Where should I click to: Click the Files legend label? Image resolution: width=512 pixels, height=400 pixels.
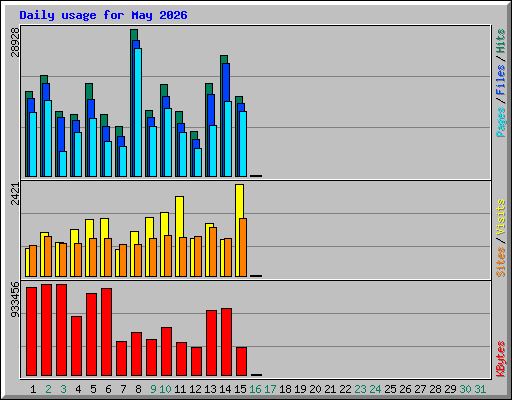[500, 80]
